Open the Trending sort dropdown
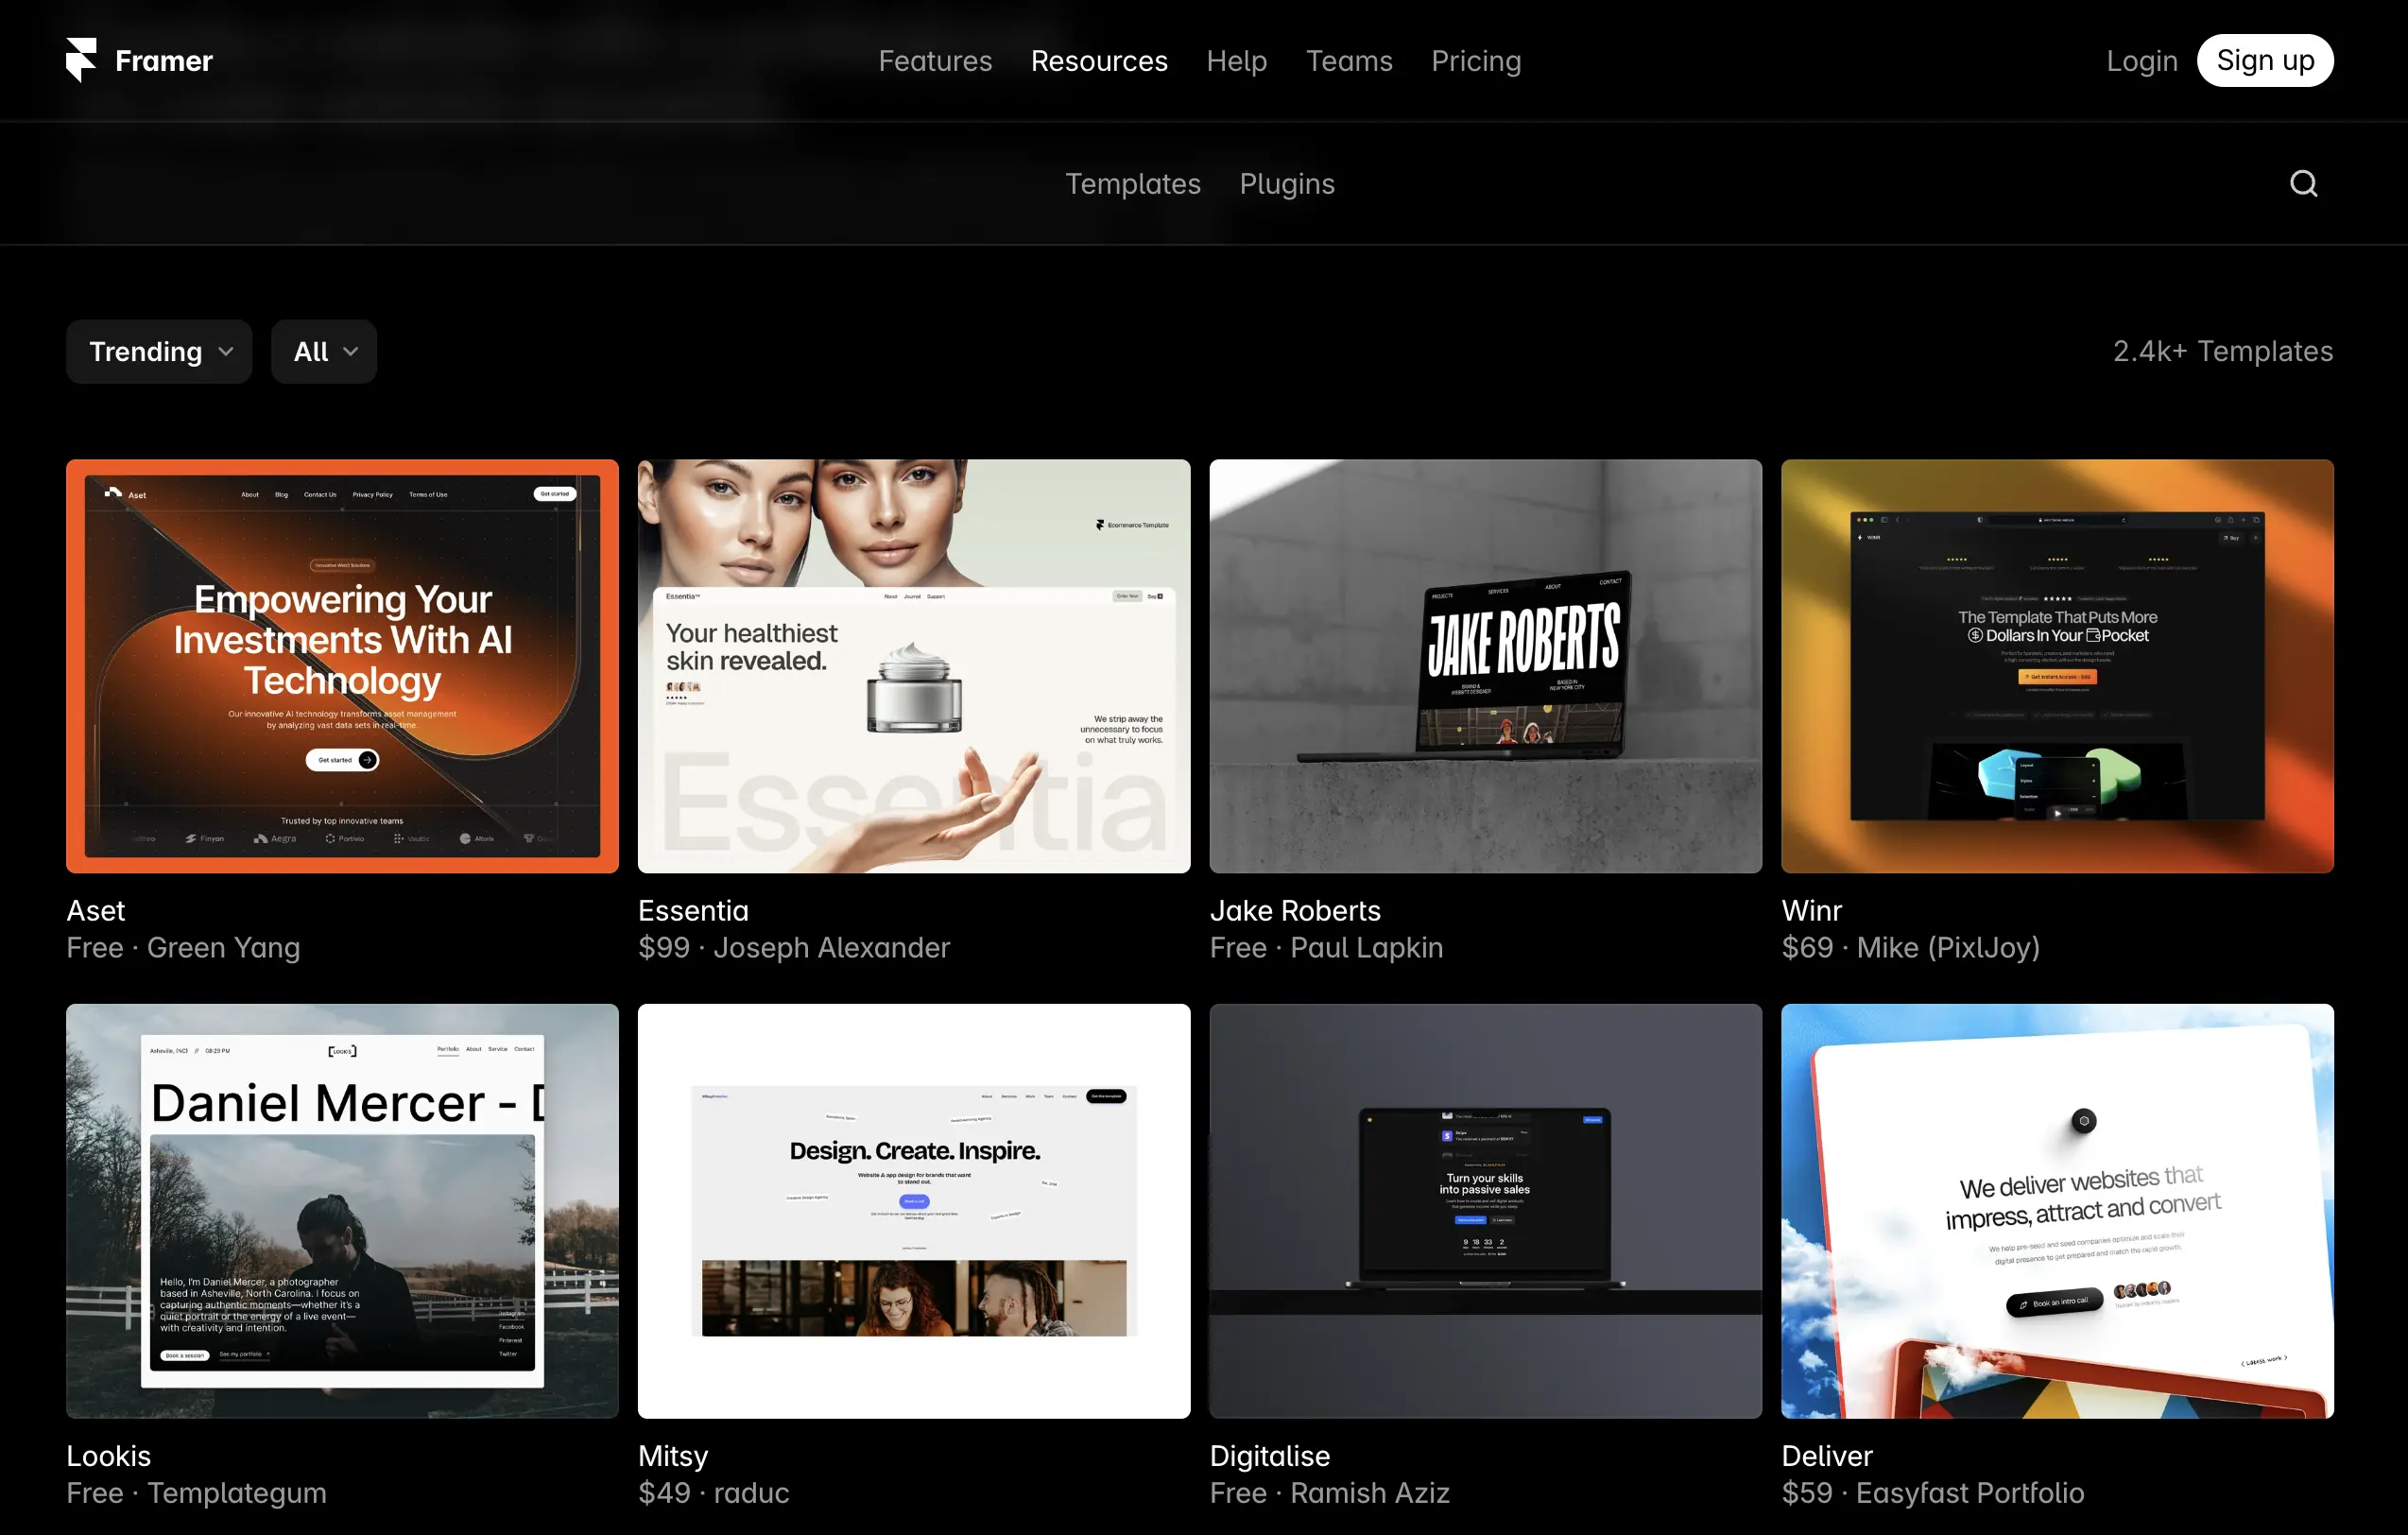The width and height of the screenshot is (2408, 1535). pos(159,352)
